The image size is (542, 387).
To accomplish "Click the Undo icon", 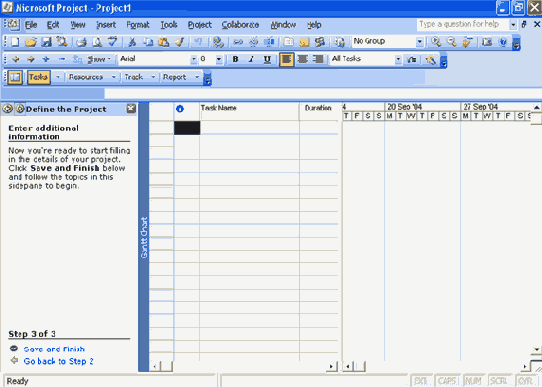I will 198,42.
